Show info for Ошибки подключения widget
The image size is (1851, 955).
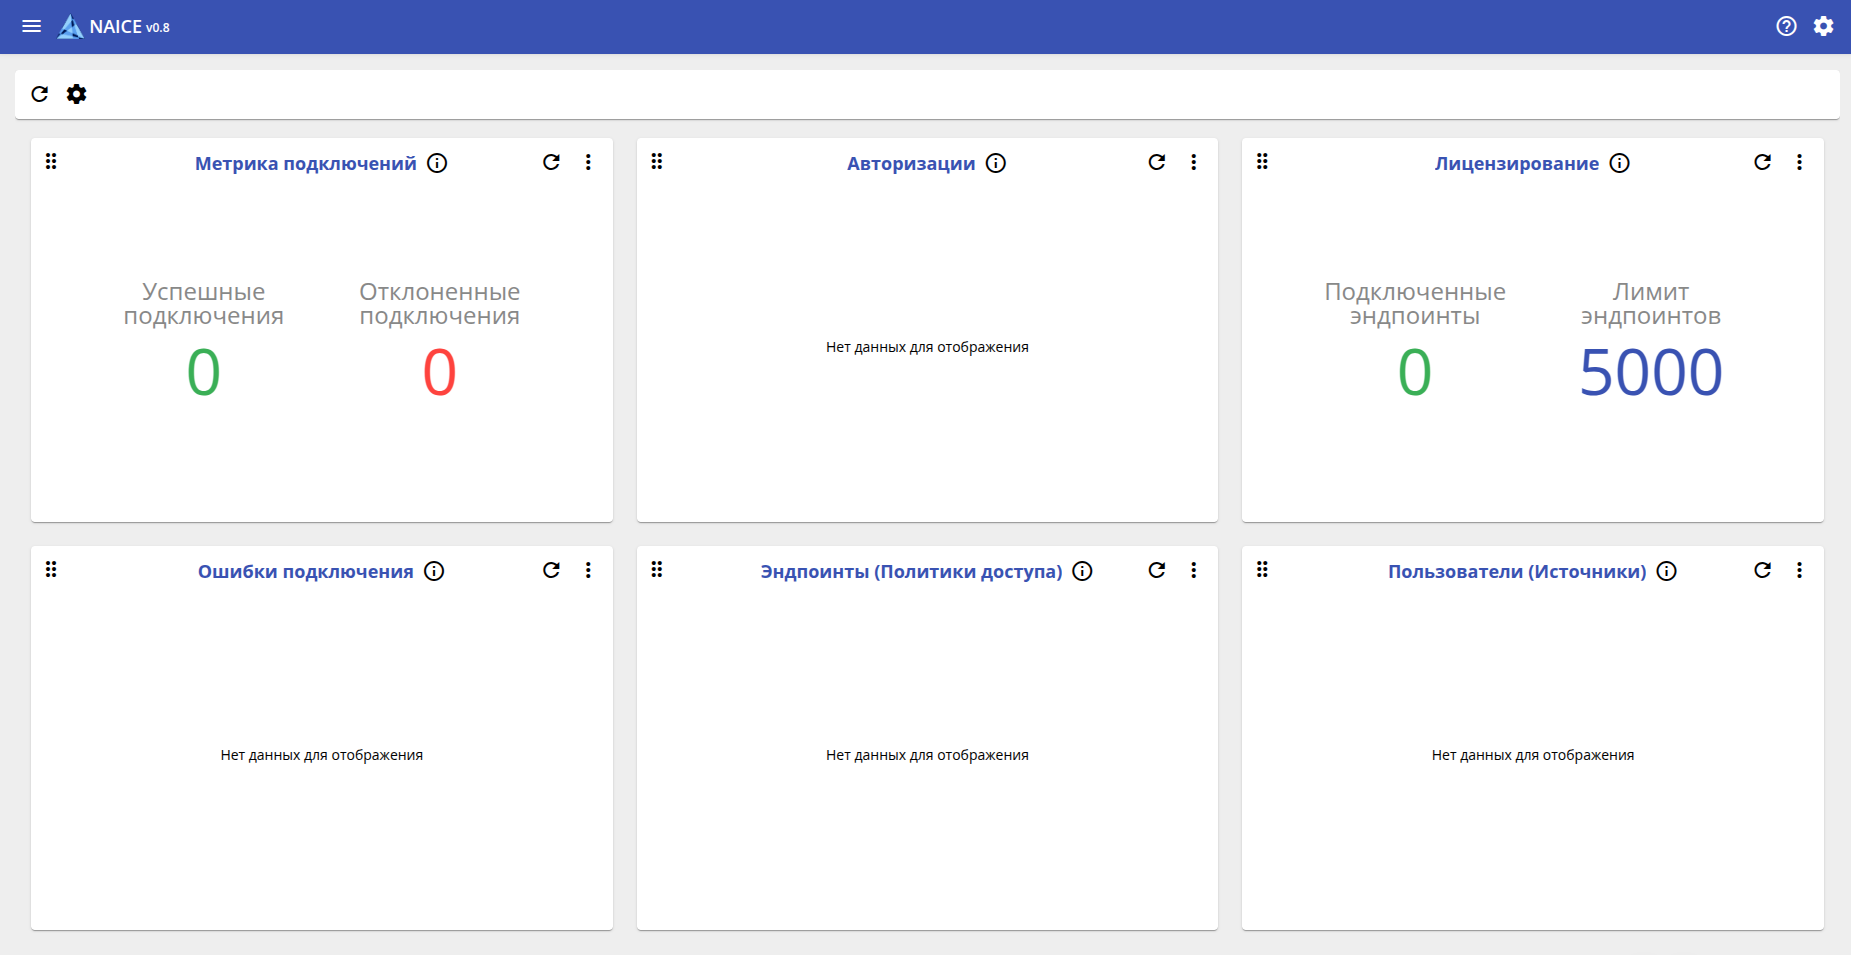(x=434, y=571)
